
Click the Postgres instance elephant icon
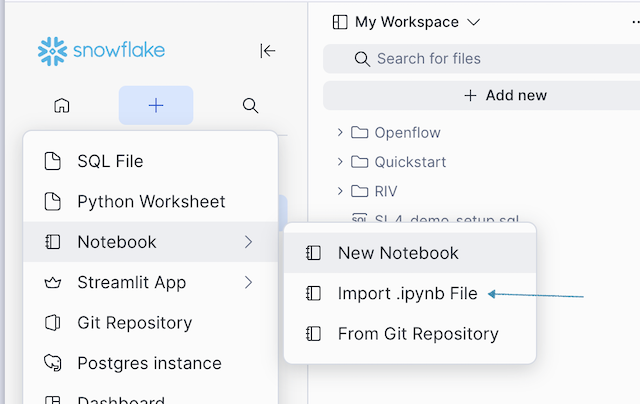54,363
